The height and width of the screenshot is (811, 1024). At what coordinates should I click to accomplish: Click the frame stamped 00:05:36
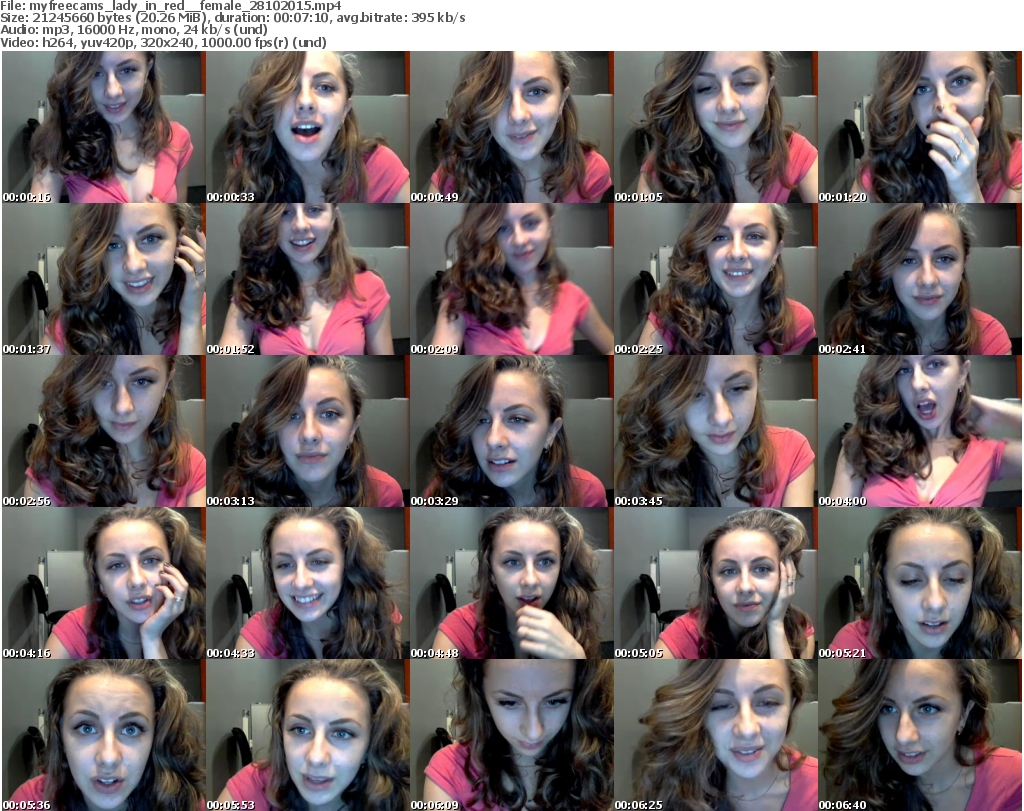(x=104, y=735)
